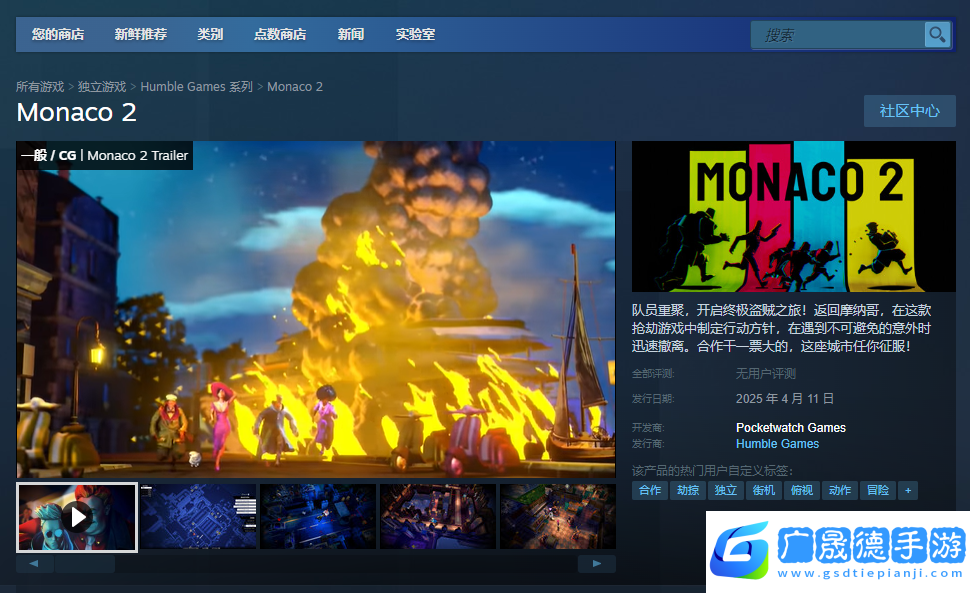Open the 实验室 page

pos(416,35)
